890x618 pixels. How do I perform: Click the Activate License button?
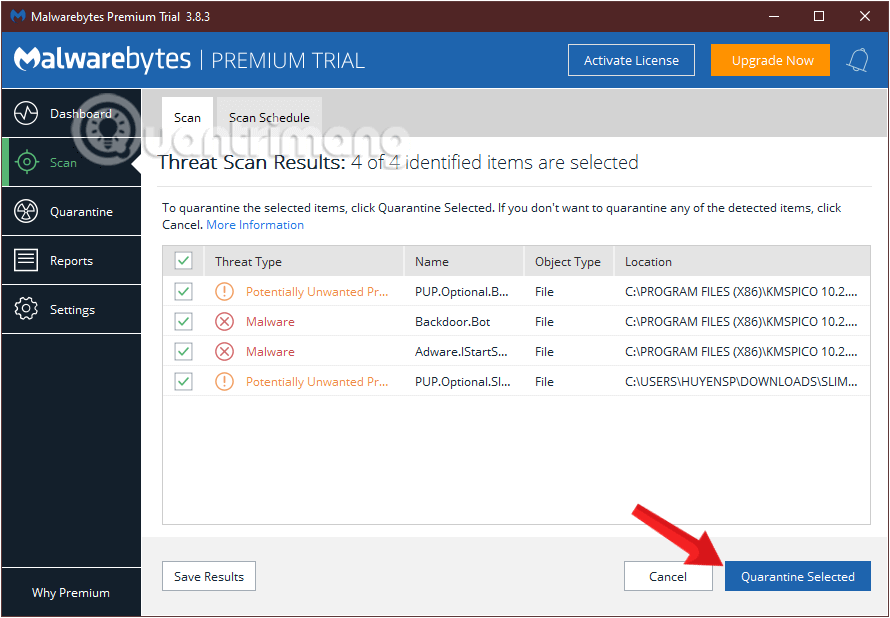click(631, 60)
